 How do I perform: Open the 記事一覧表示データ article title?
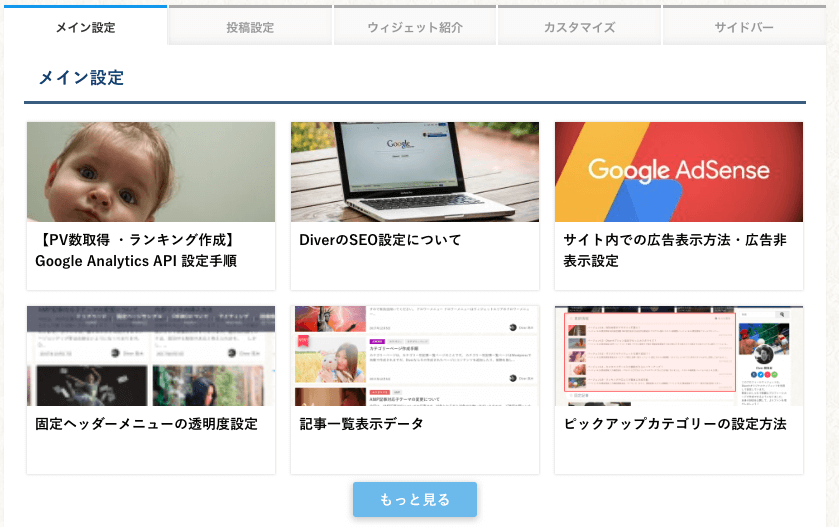tap(361, 424)
